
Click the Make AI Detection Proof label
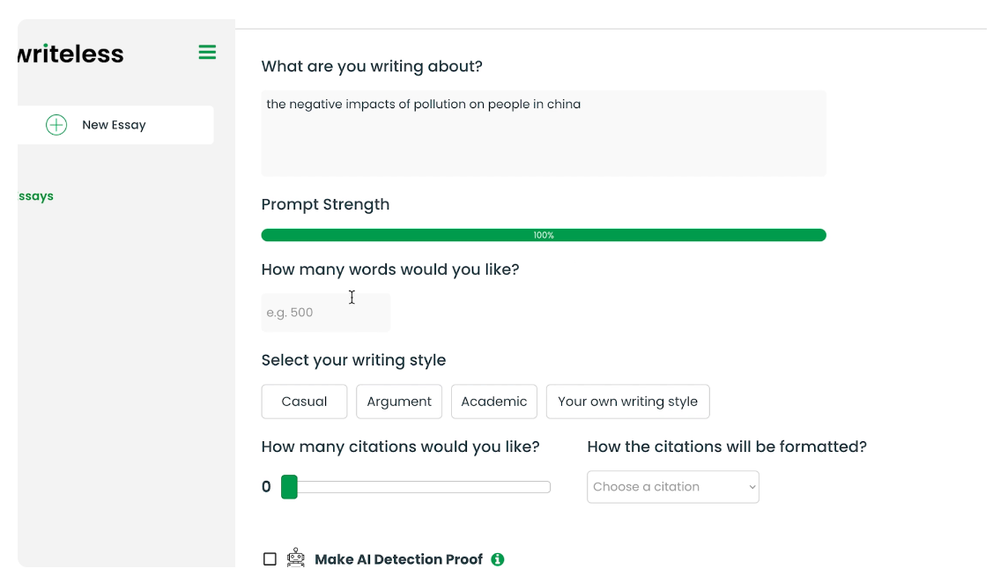pyautogui.click(x=399, y=559)
